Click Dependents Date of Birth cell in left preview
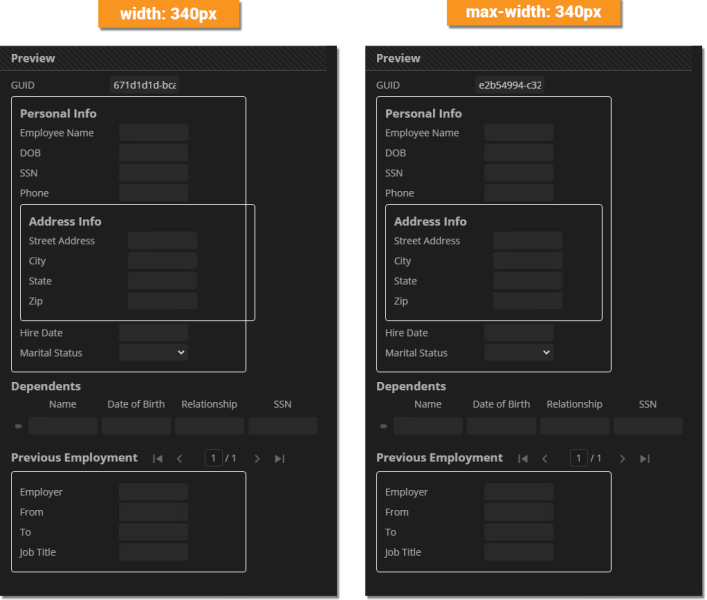Image resolution: width=707 pixels, height=600 pixels. [x=136, y=426]
